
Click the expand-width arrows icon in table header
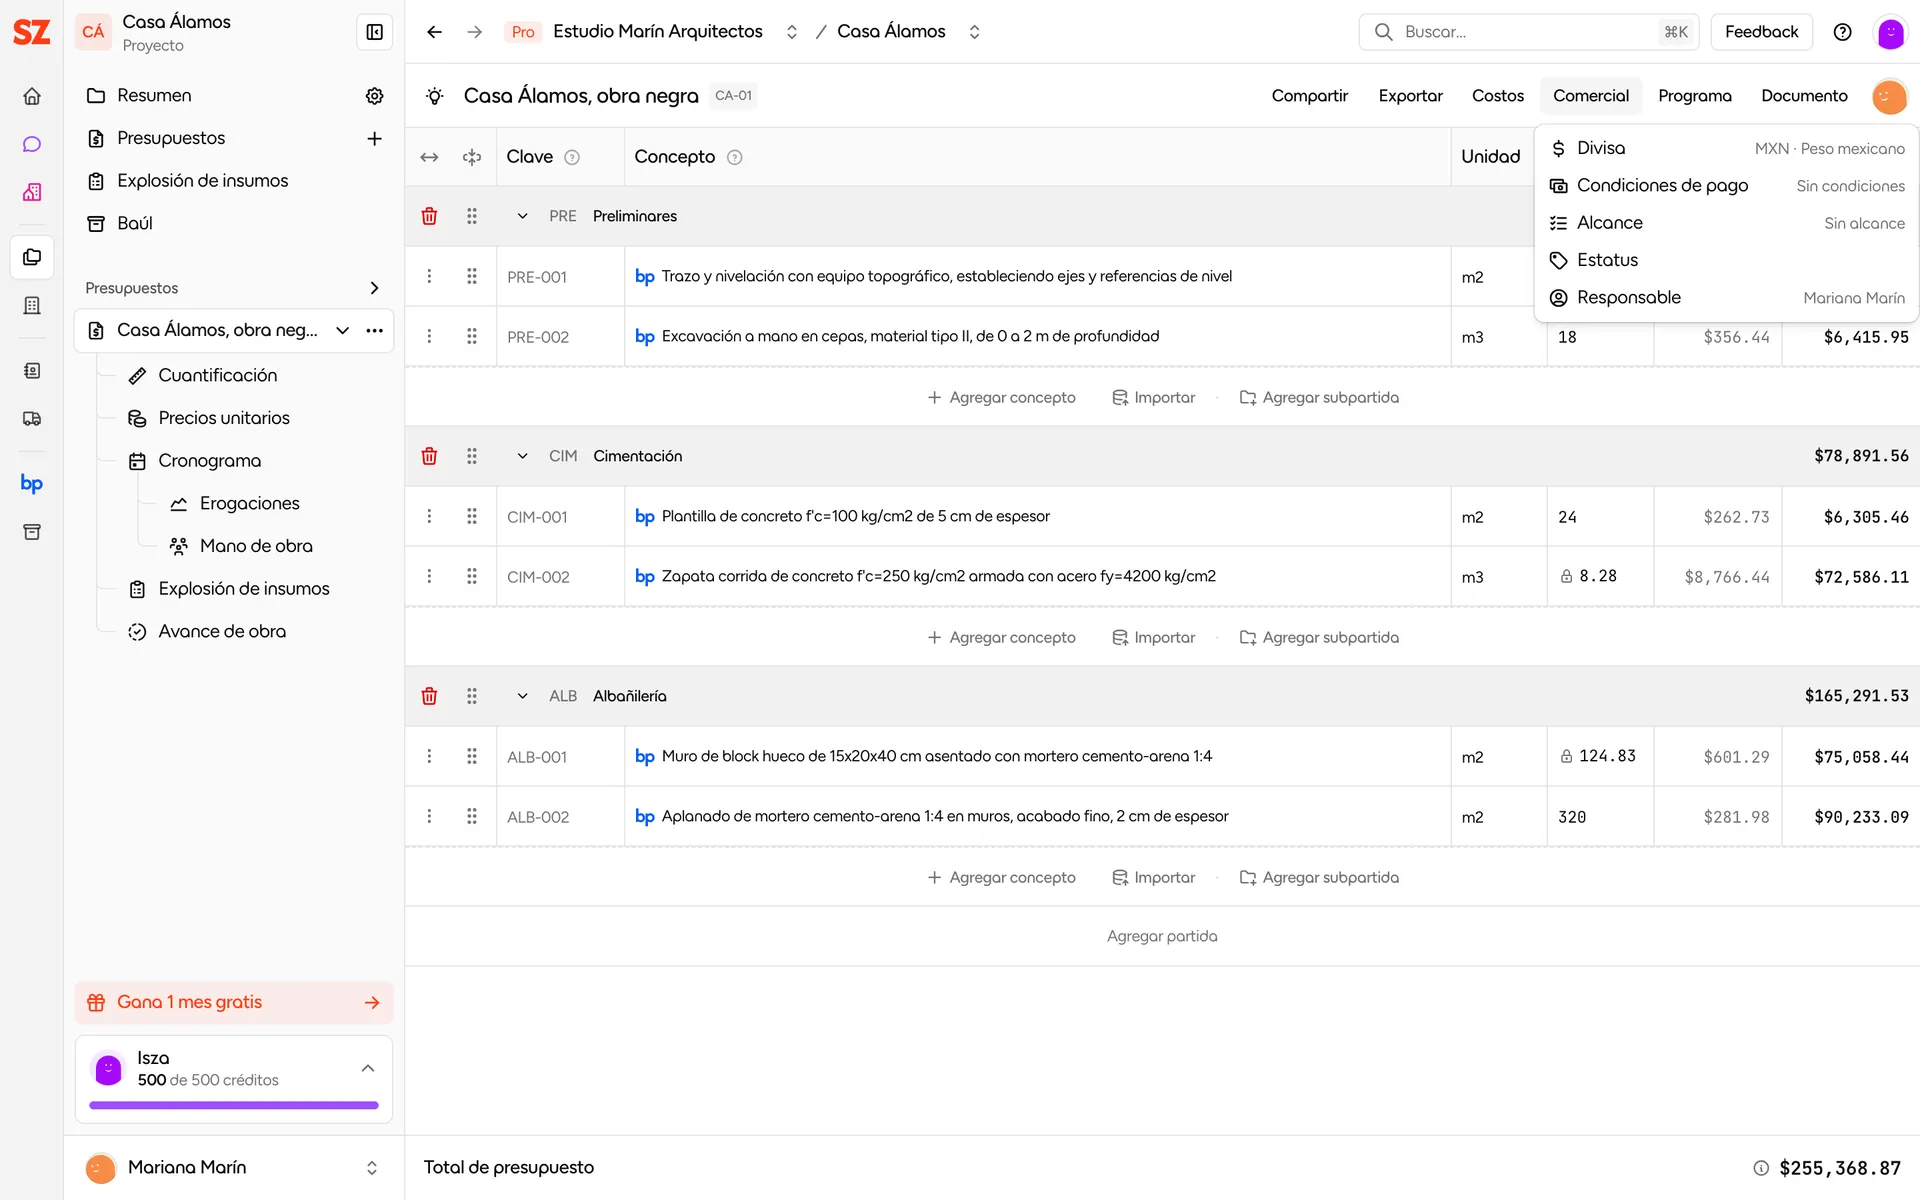tap(429, 157)
